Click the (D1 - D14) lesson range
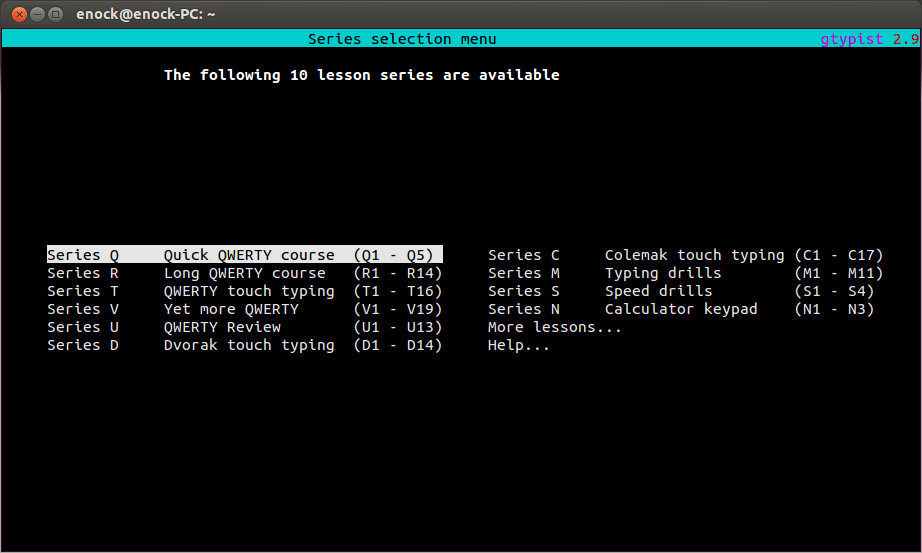 pyautogui.click(x=397, y=345)
